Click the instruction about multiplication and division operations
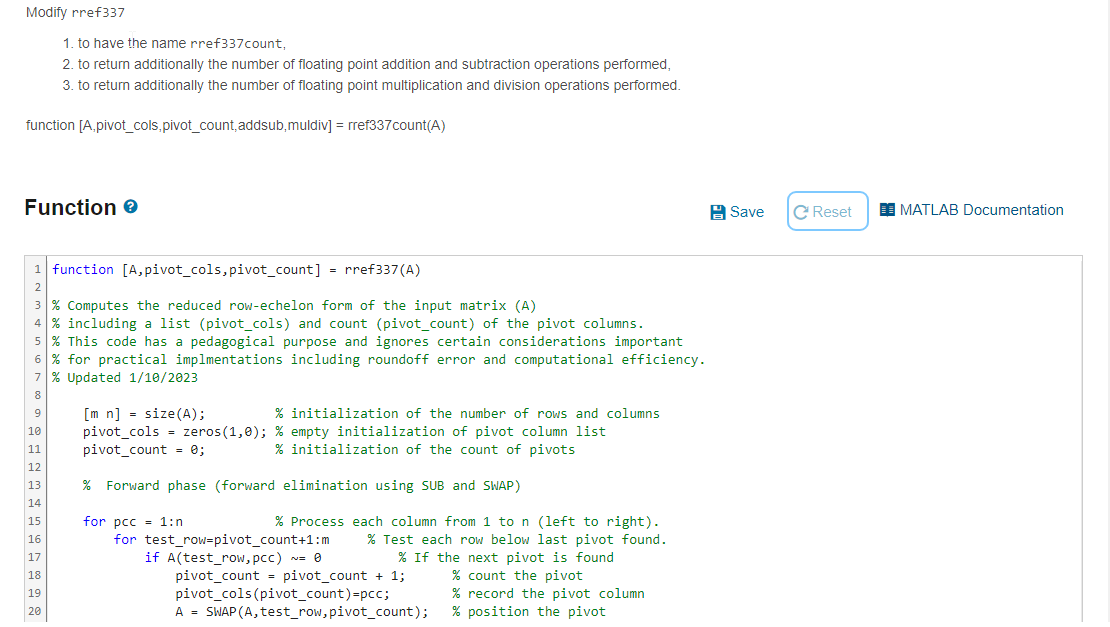Screen dimensions: 1110x627 coord(379,86)
